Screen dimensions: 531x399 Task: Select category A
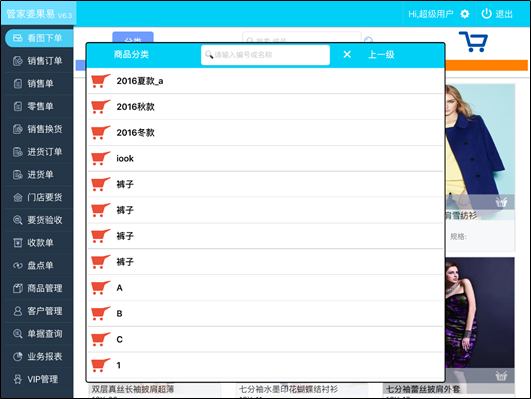[266, 288]
